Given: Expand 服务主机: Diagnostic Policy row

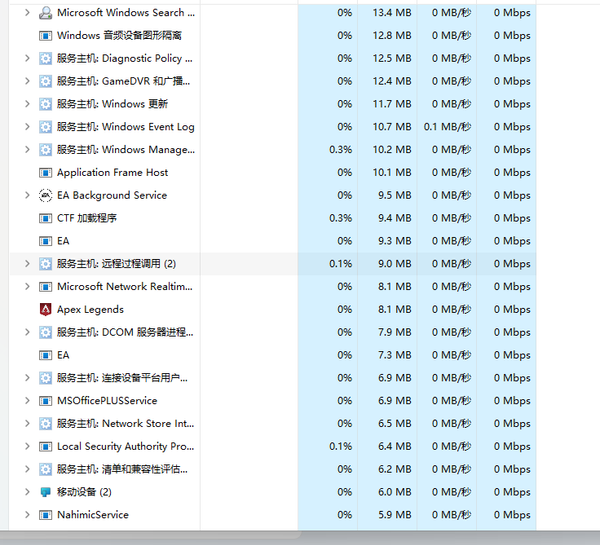Looking at the screenshot, I should coord(27,58).
